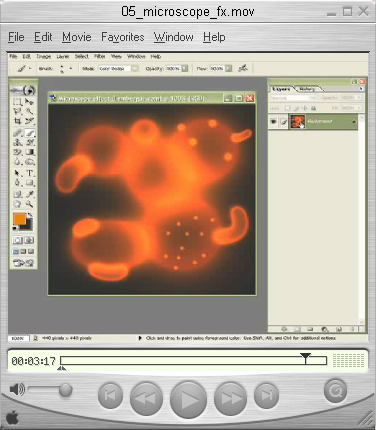Open the tool preset picker arrow
Viewport: 376px width, 430px height.
pyautogui.click(x=30, y=69)
